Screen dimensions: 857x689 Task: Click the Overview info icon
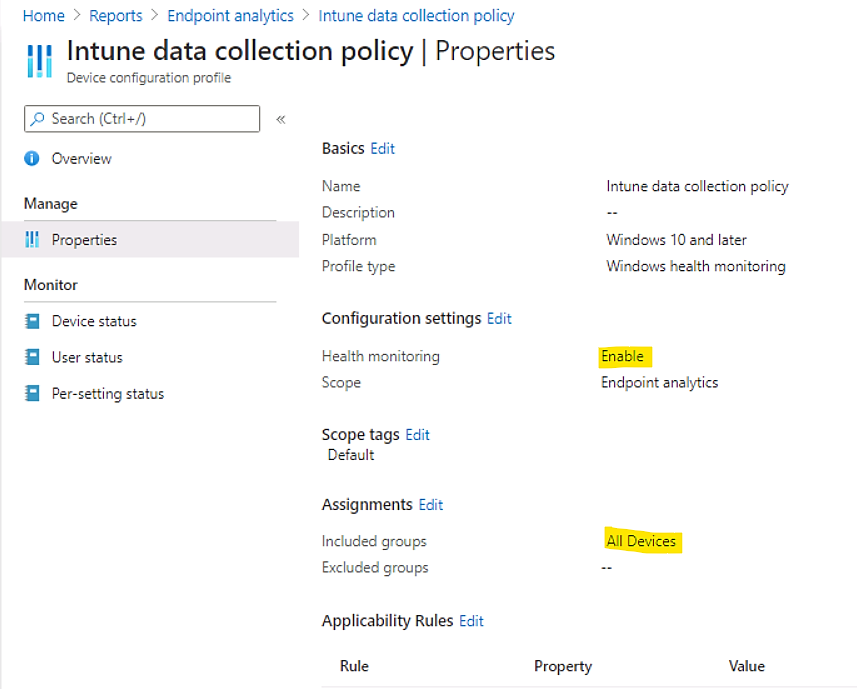(32, 158)
